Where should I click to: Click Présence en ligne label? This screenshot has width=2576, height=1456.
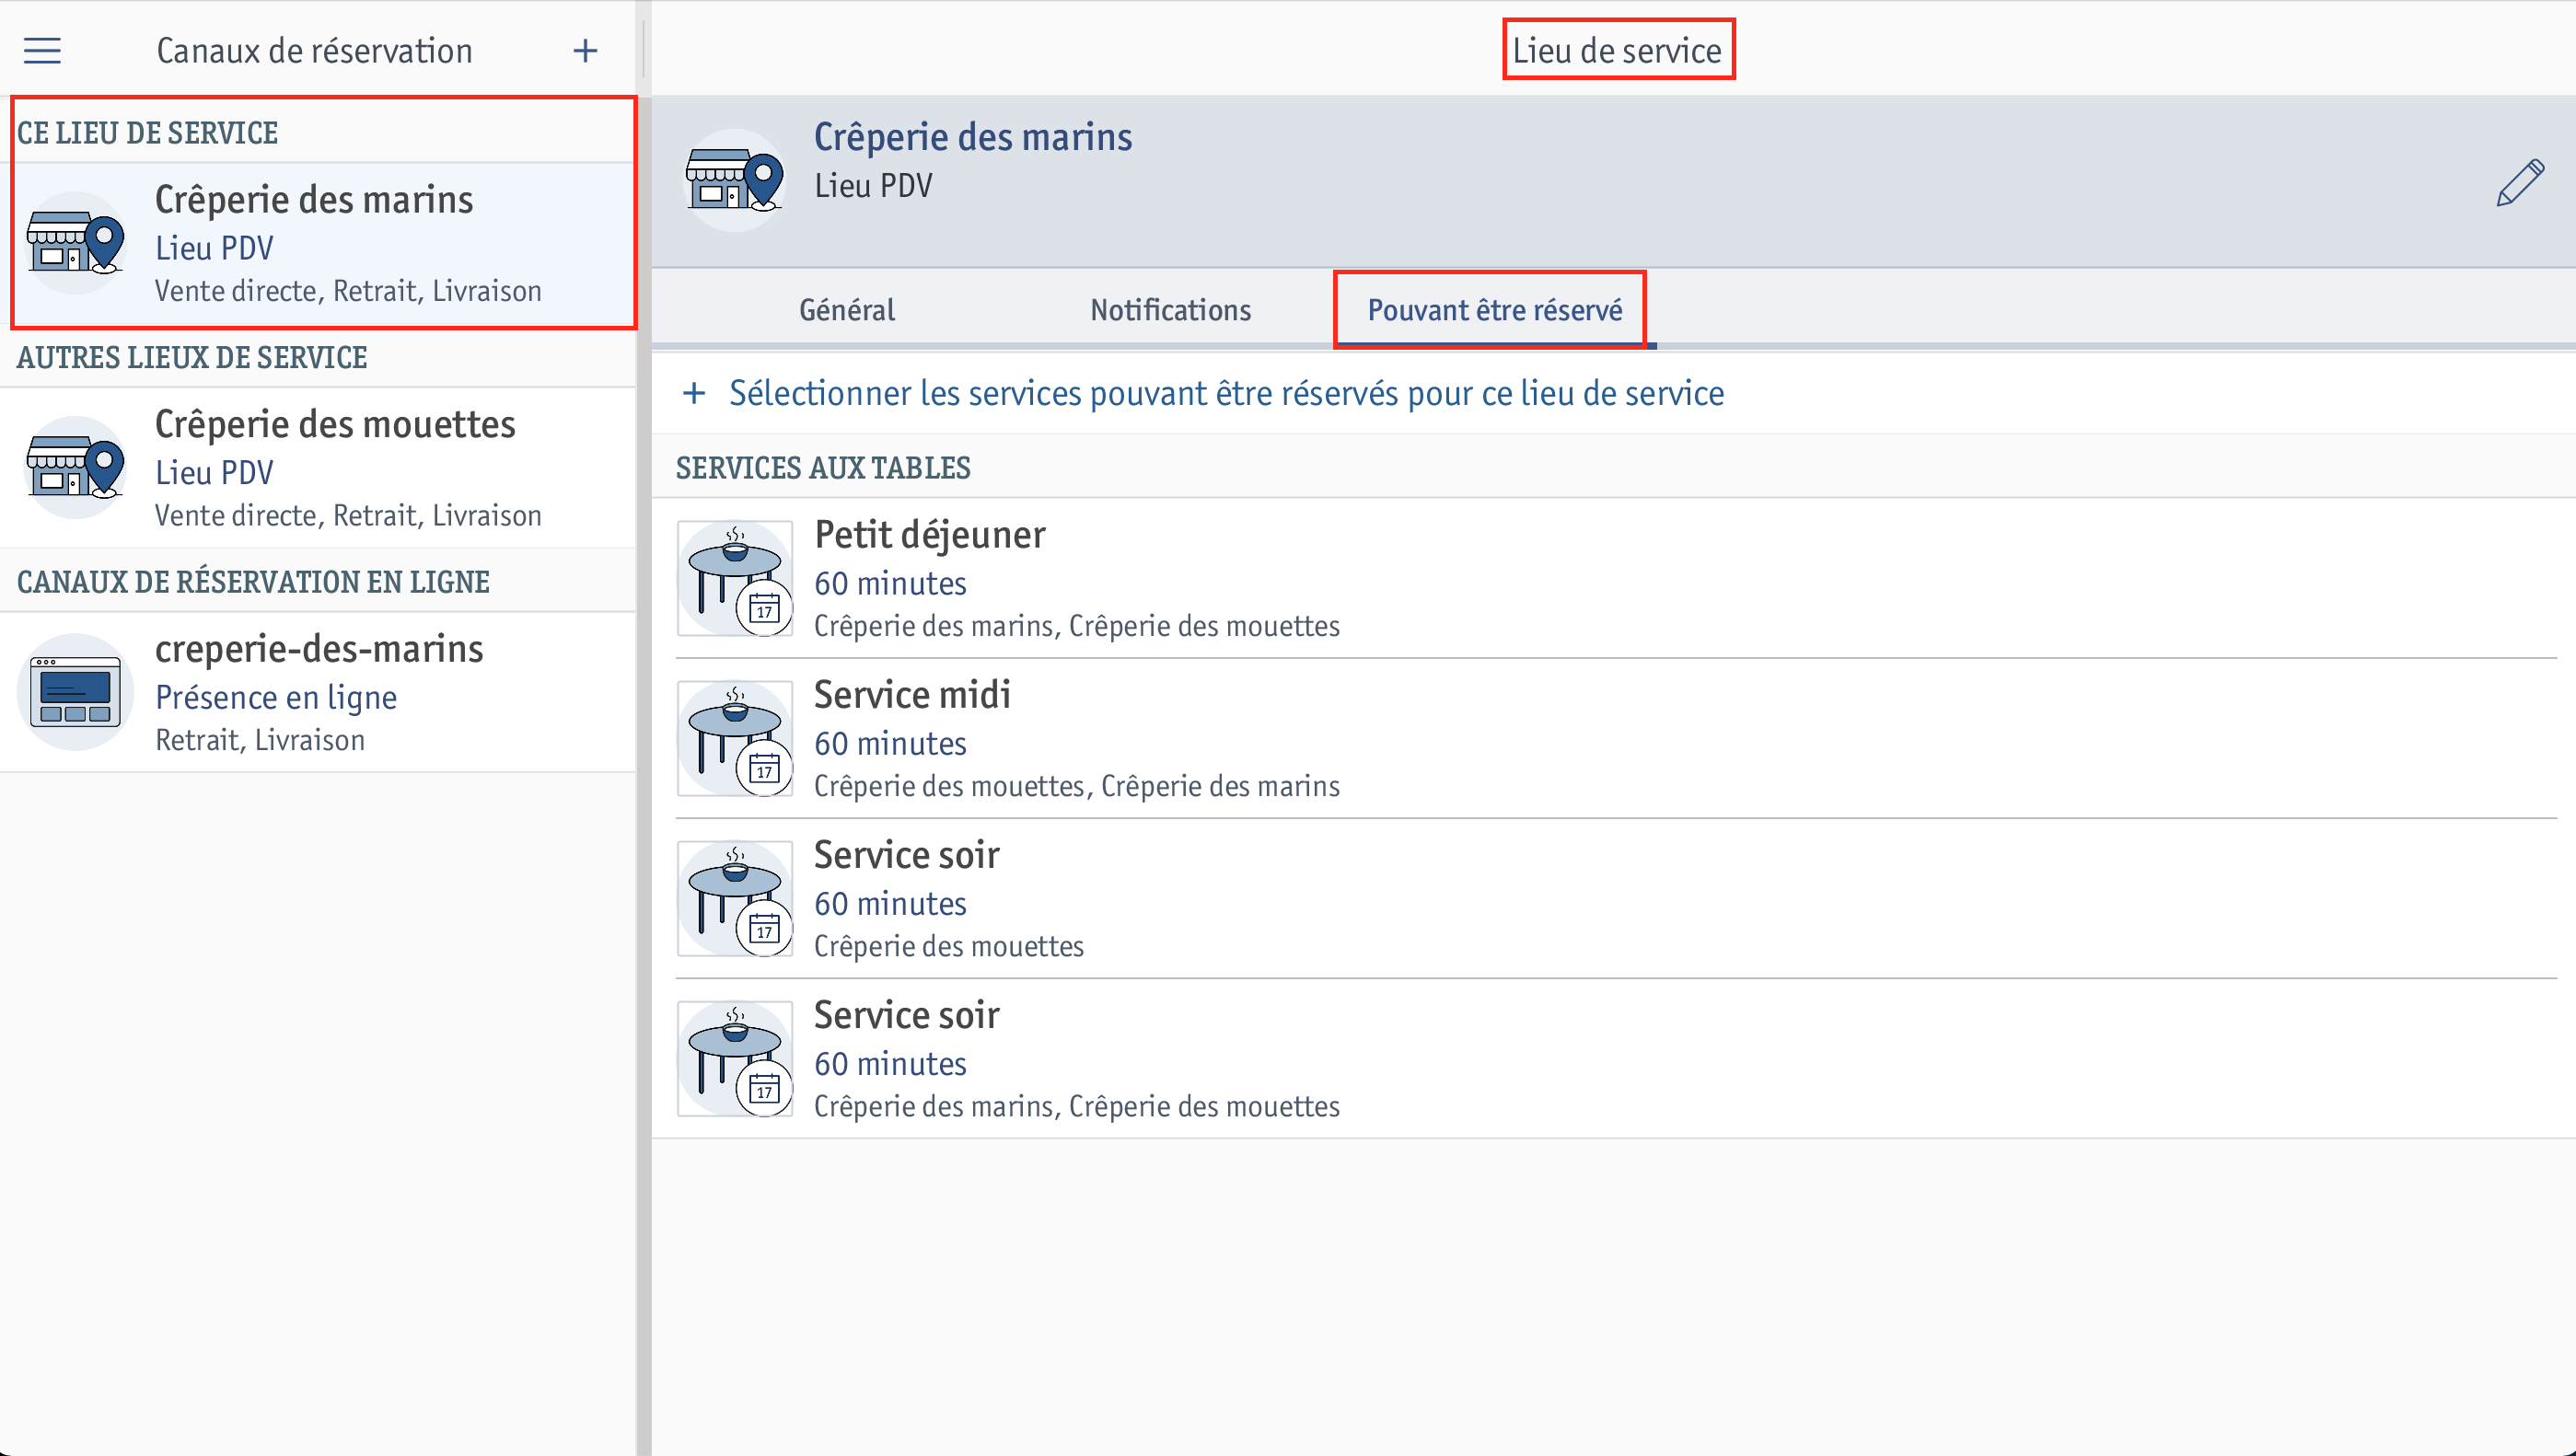pos(276,698)
